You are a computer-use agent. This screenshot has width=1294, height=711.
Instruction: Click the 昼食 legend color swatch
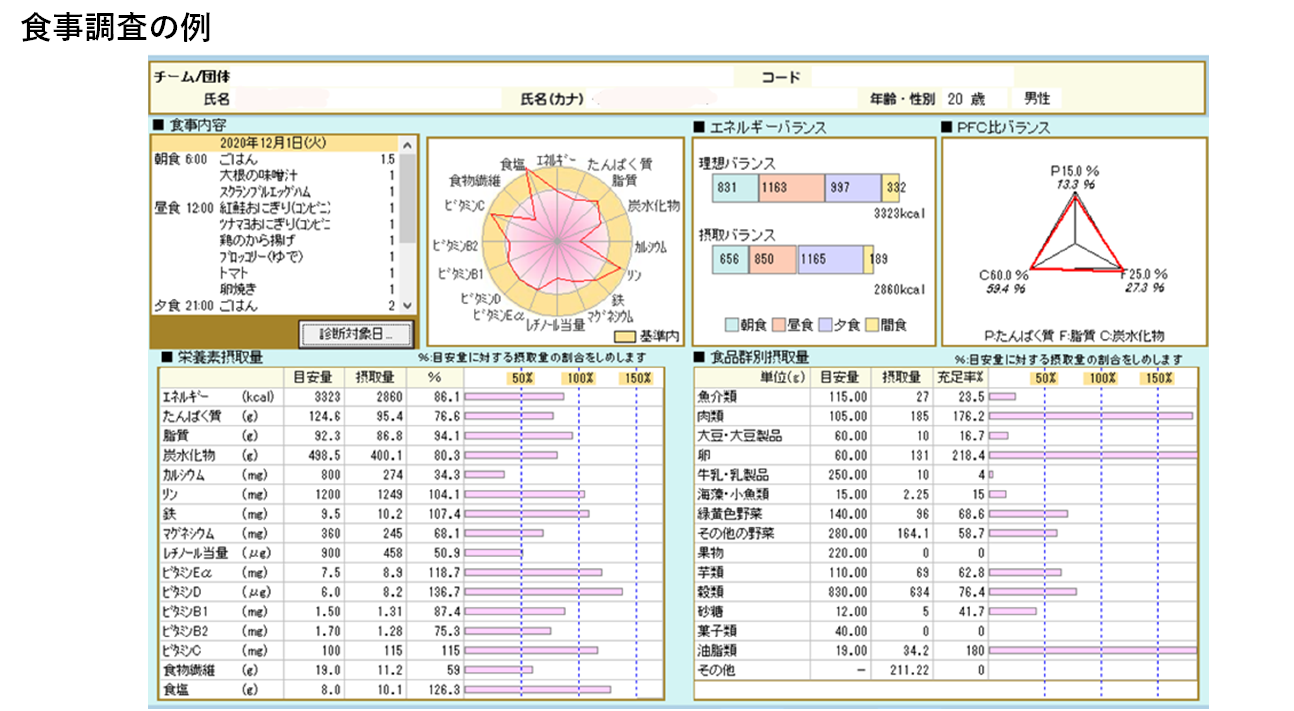tap(779, 325)
